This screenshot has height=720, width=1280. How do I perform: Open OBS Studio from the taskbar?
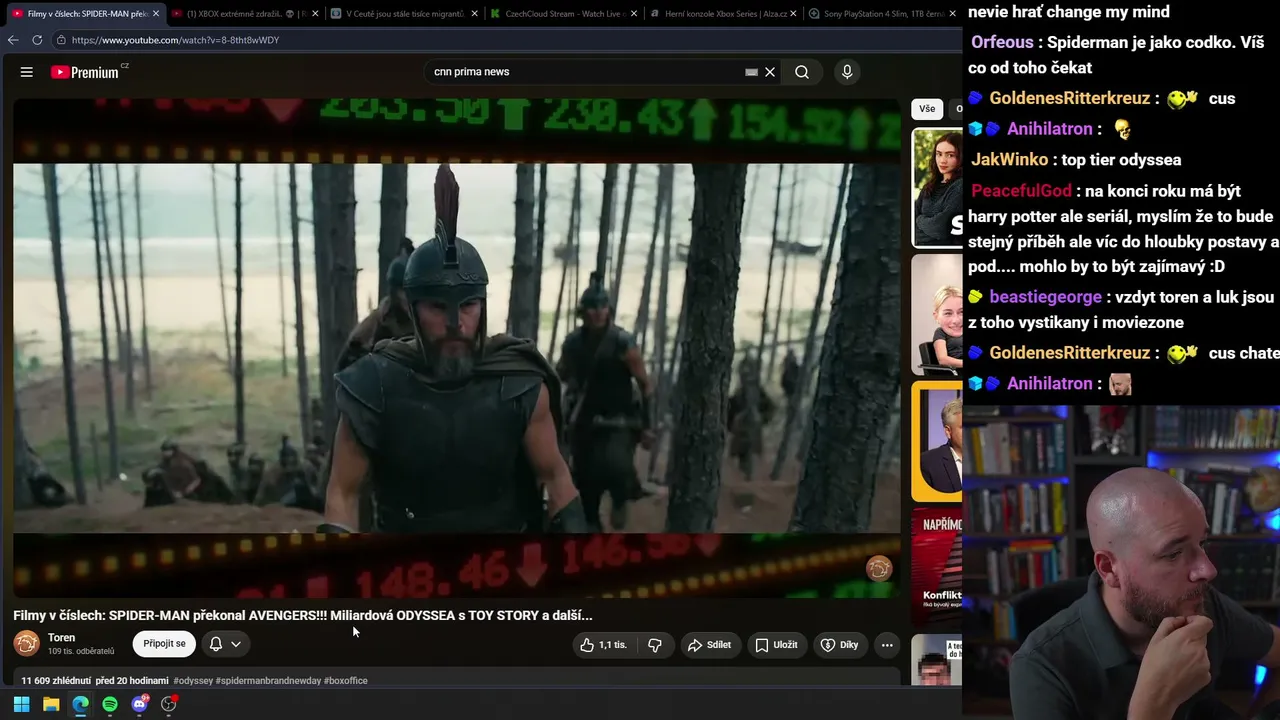(x=169, y=704)
